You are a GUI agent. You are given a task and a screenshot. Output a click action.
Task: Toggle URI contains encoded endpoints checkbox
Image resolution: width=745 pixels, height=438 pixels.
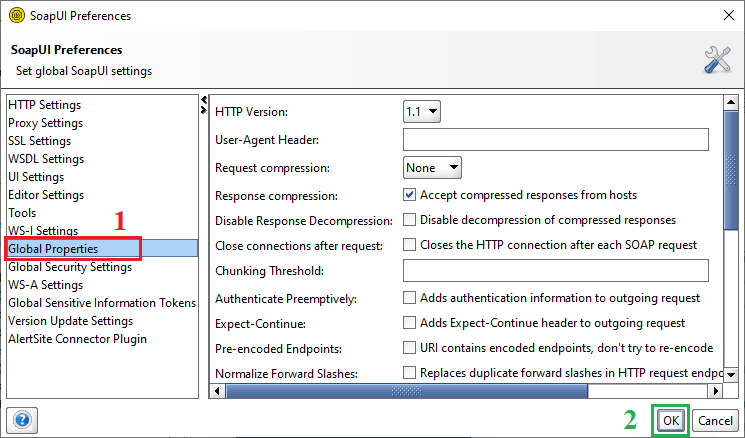[409, 347]
